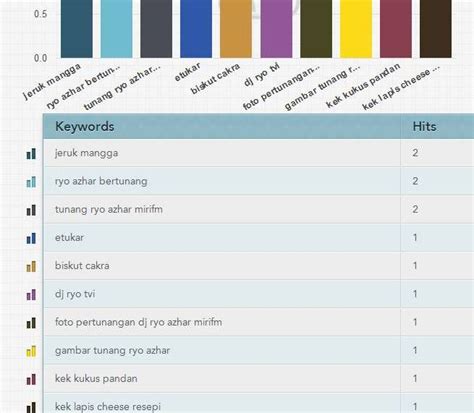Sort by the Keywords column header
The image size is (474, 413).
[222, 126]
